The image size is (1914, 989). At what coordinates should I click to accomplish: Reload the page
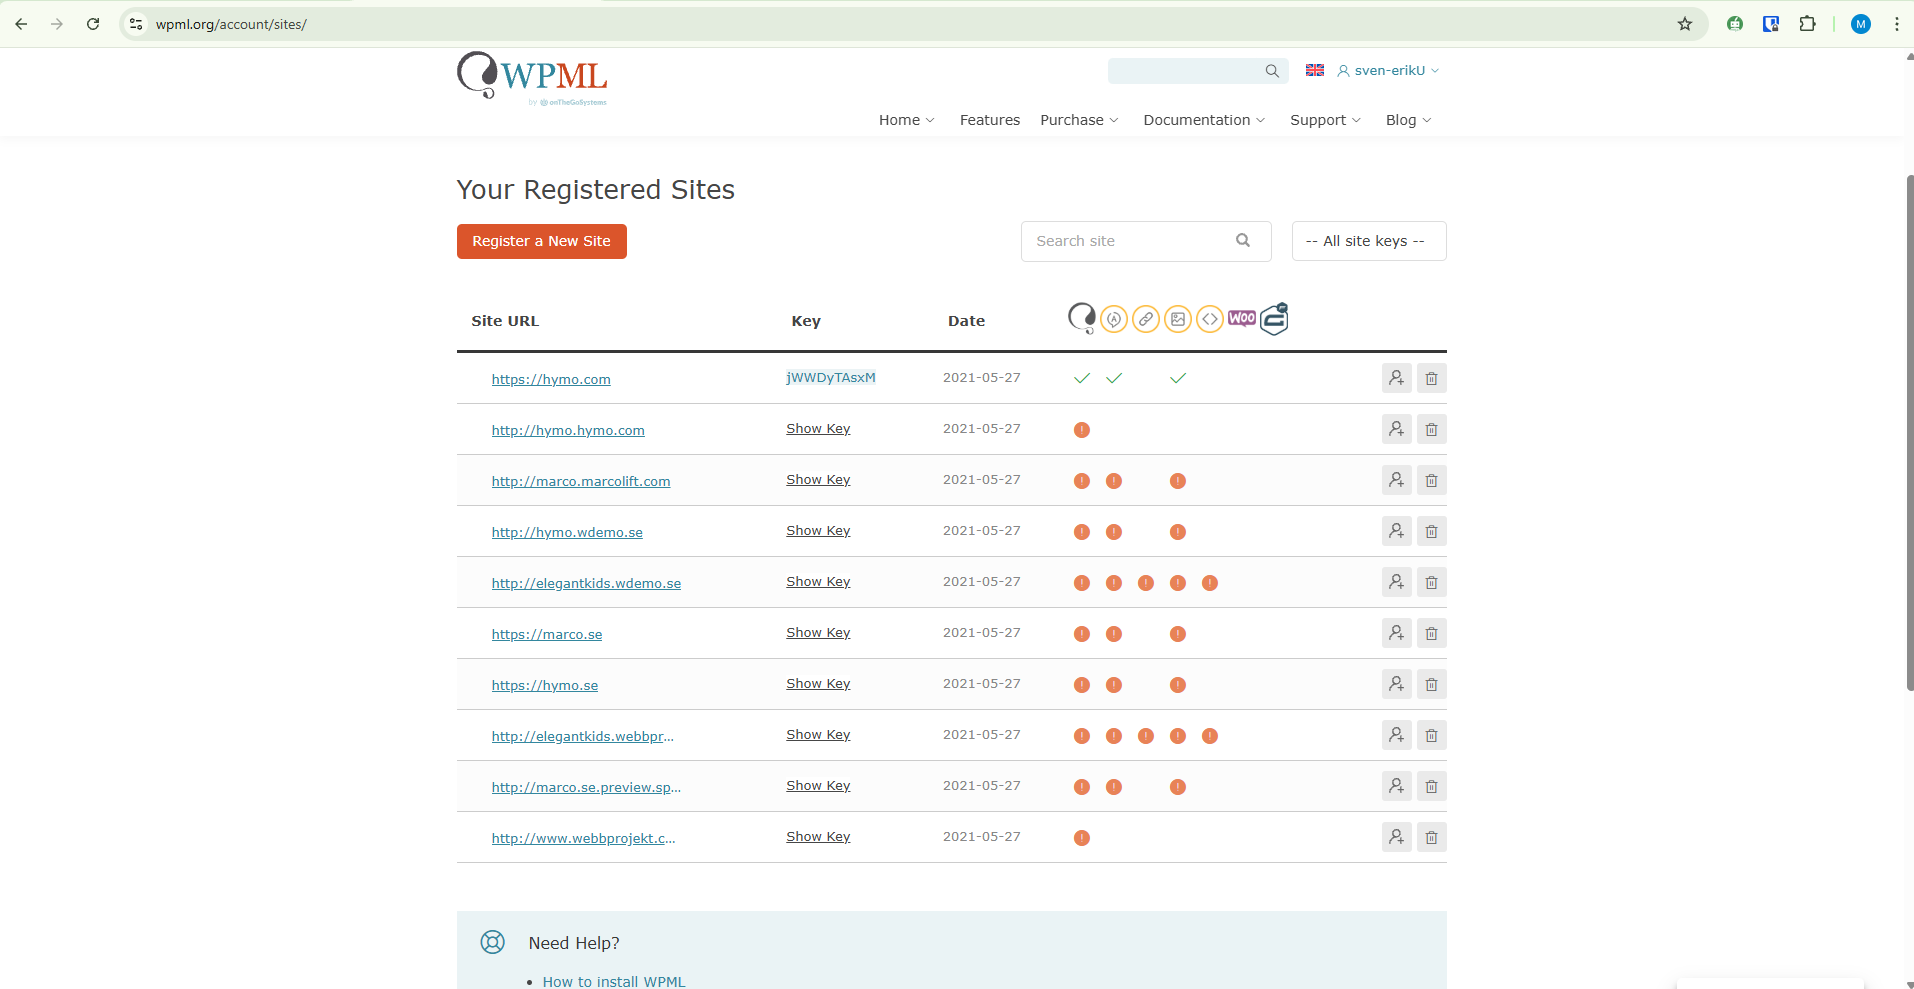tap(93, 24)
